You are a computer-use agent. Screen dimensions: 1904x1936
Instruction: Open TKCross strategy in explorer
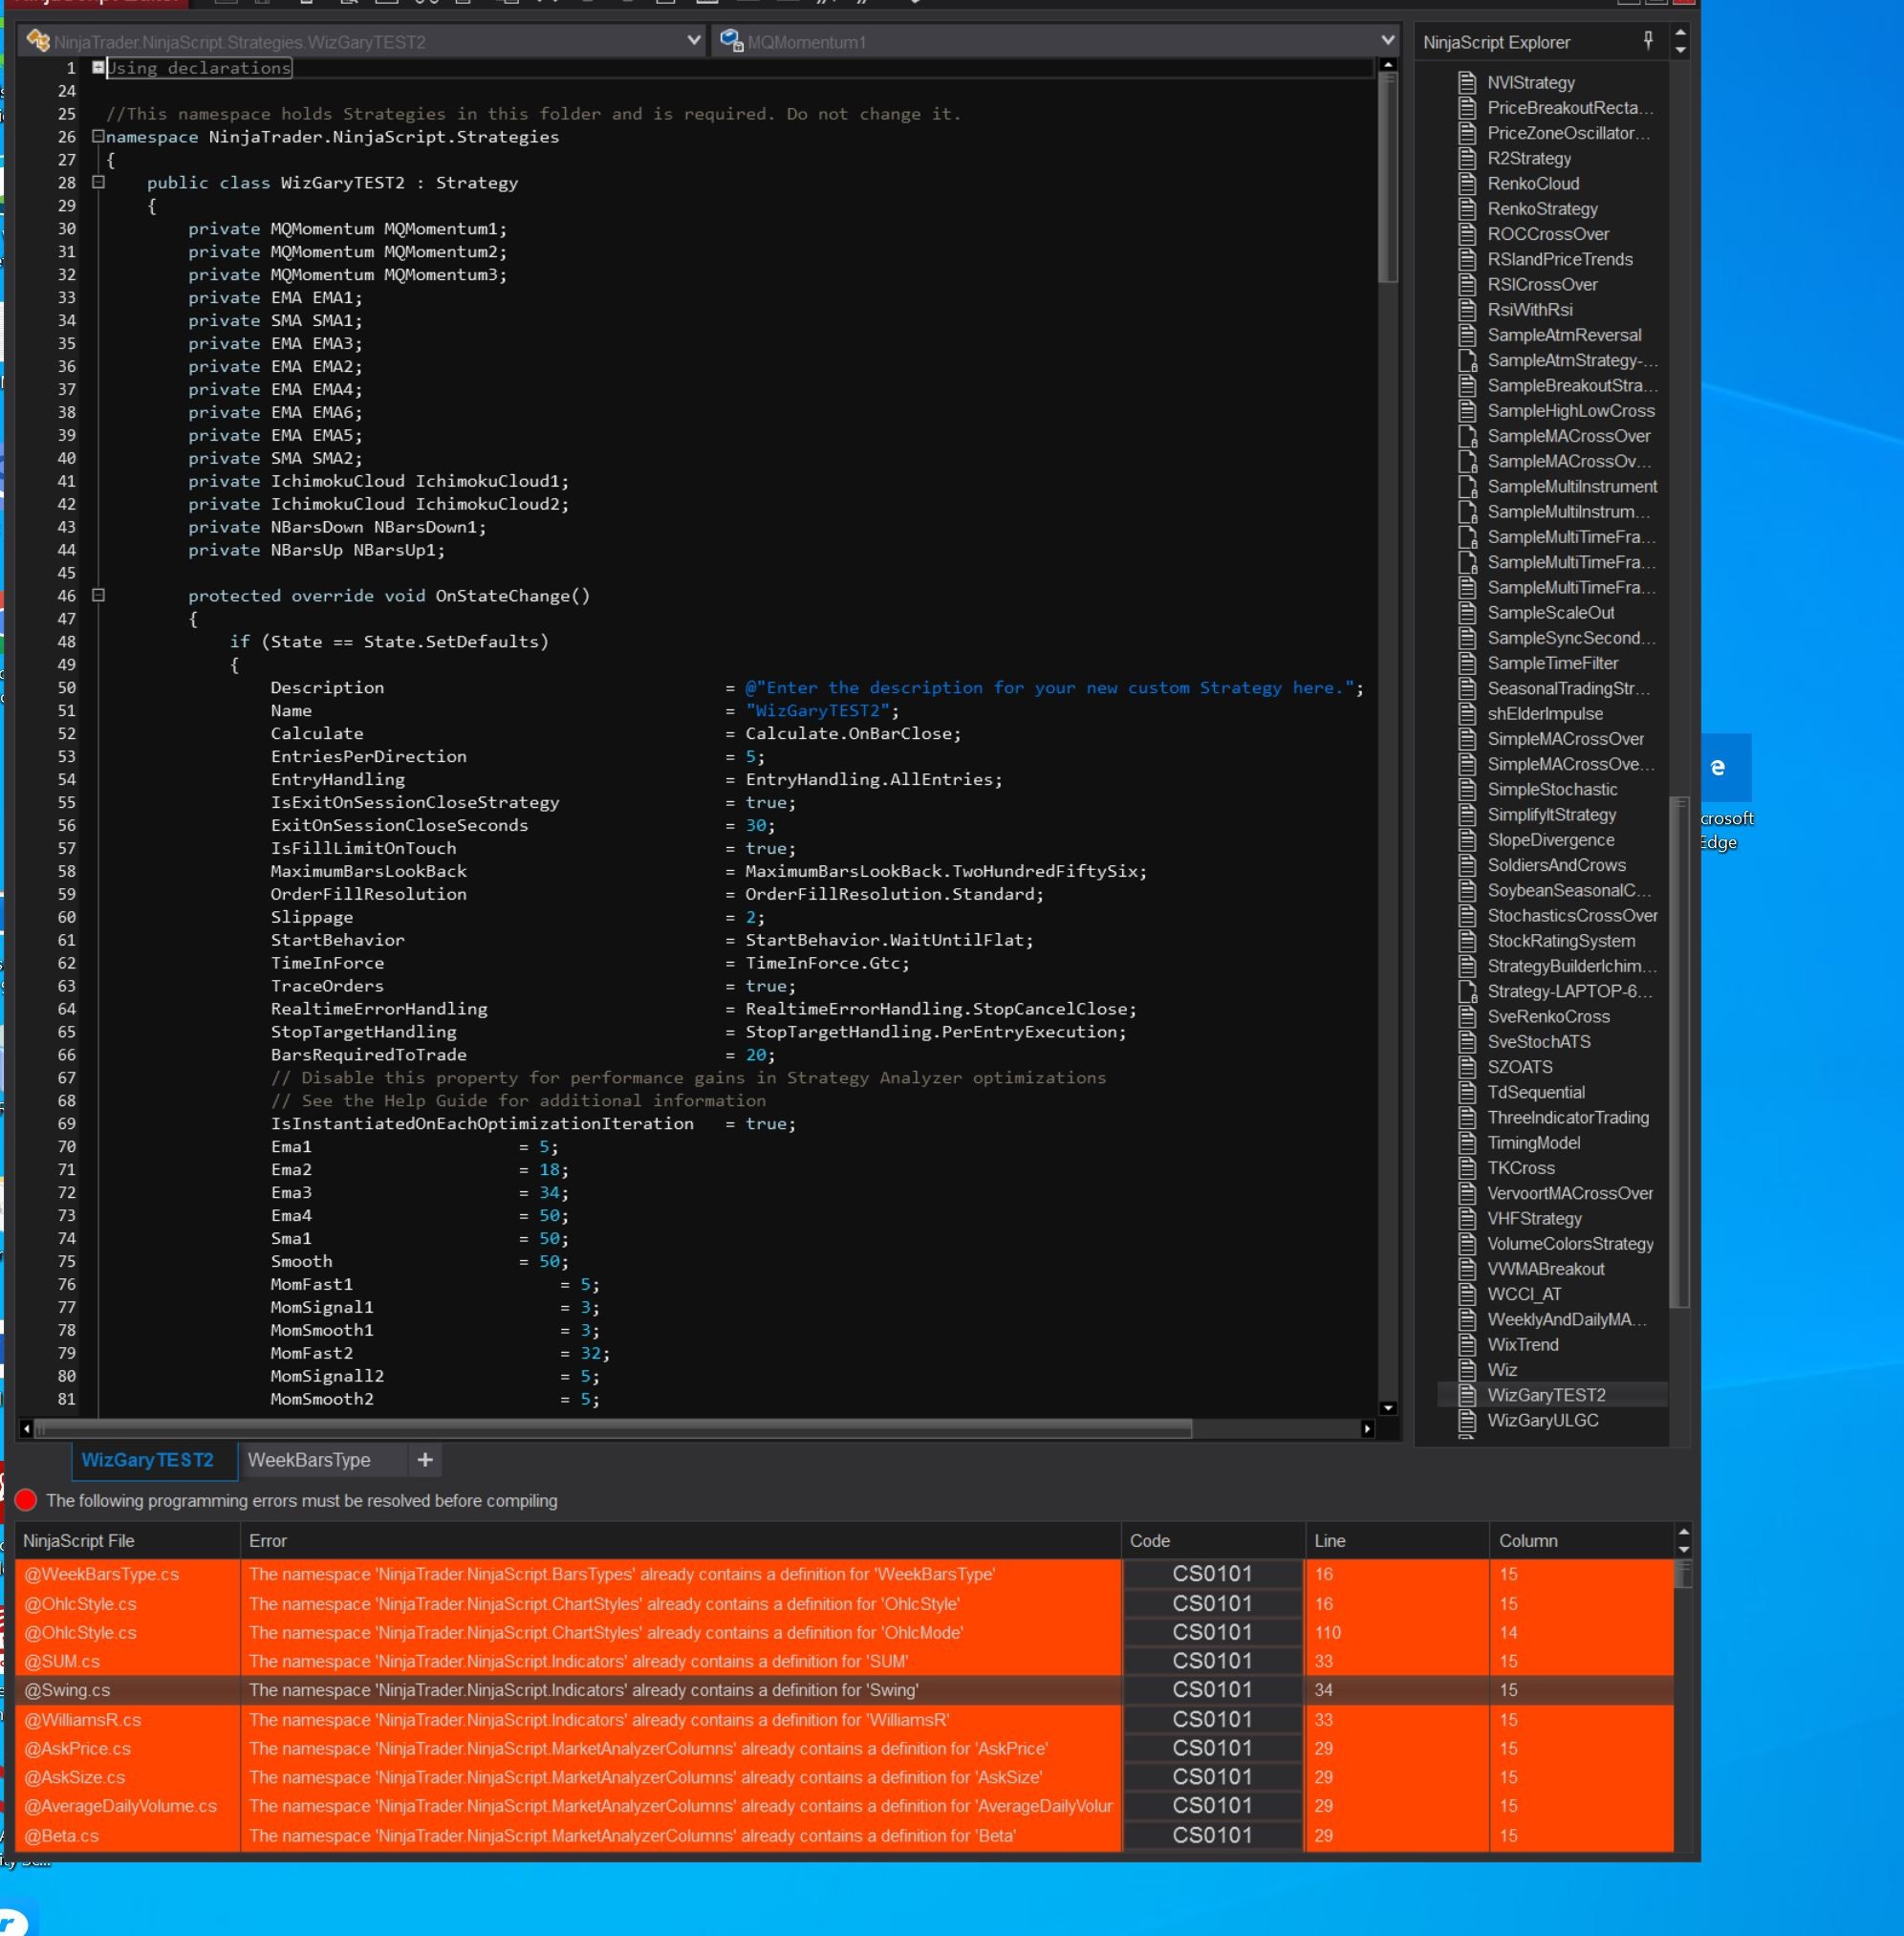point(1520,1168)
